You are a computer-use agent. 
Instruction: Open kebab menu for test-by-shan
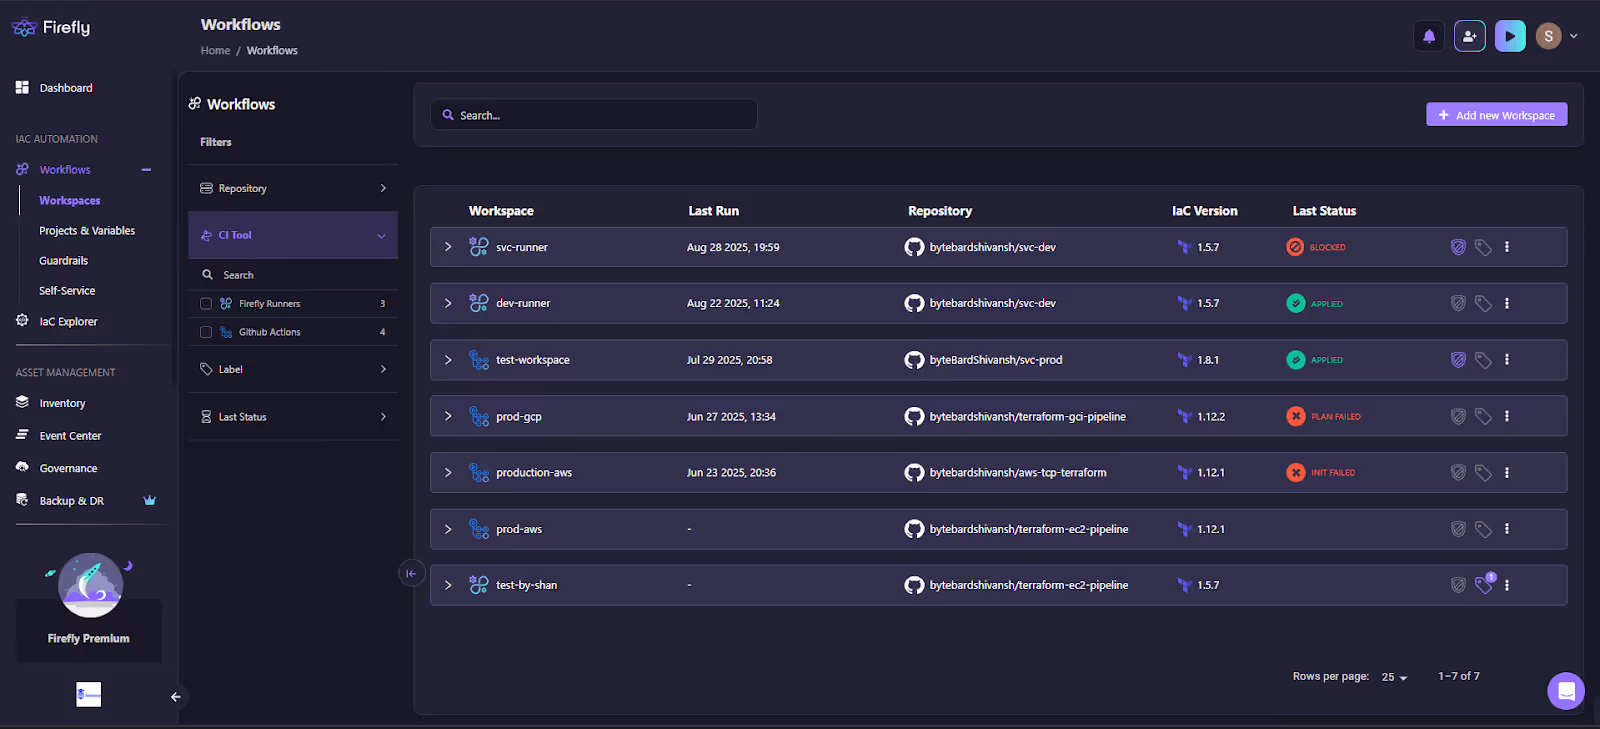coord(1507,585)
